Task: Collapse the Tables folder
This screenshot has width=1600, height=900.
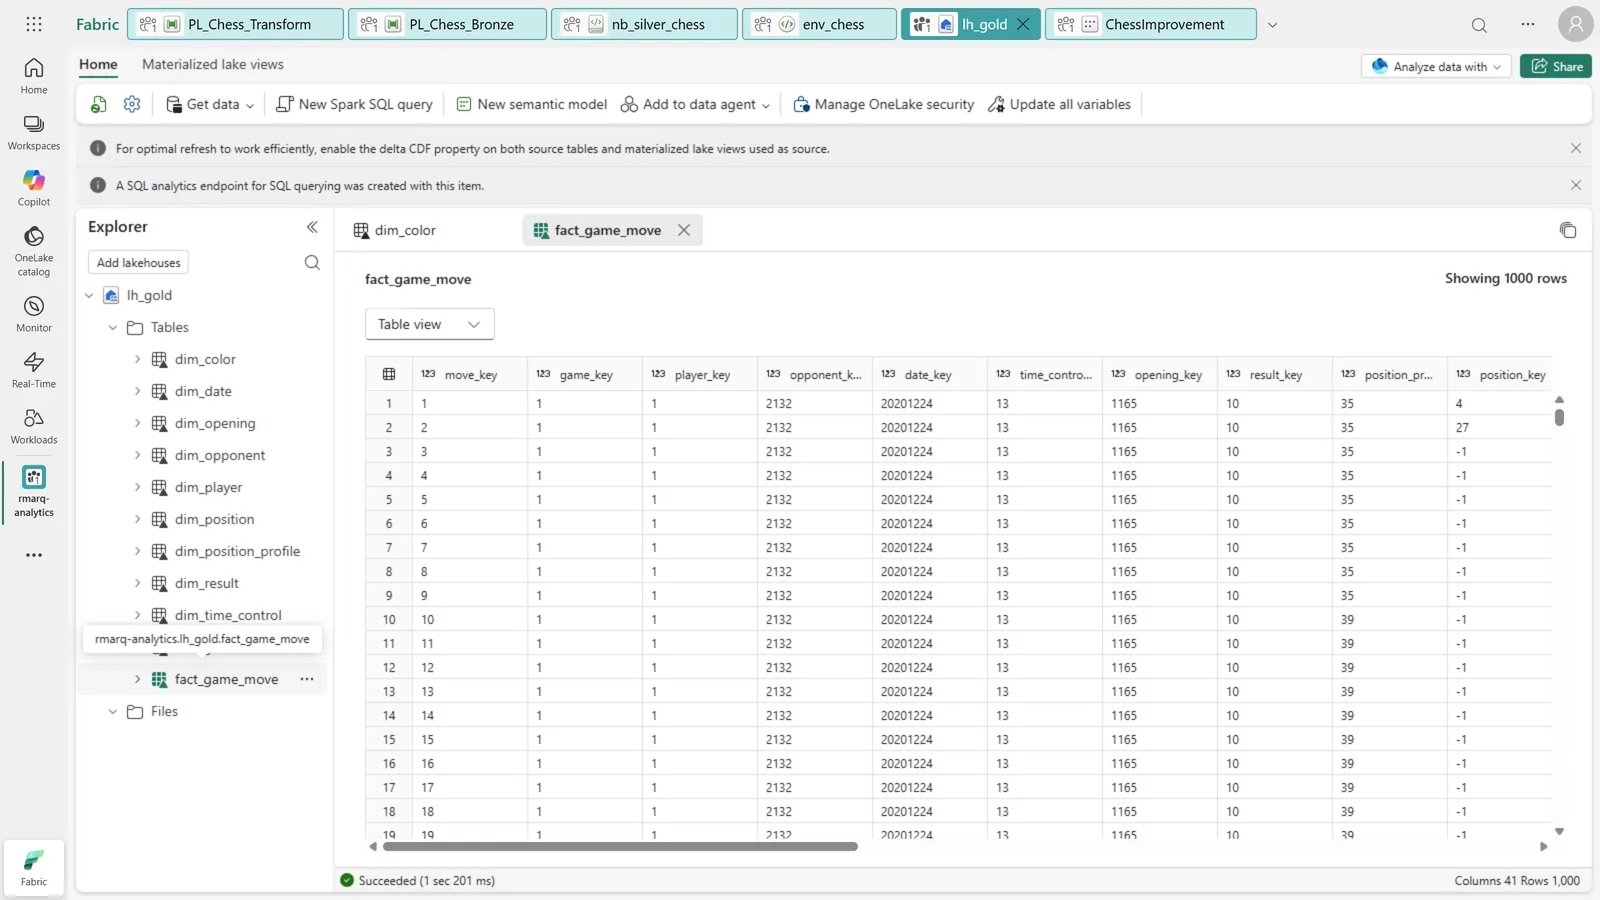Action: tap(113, 327)
